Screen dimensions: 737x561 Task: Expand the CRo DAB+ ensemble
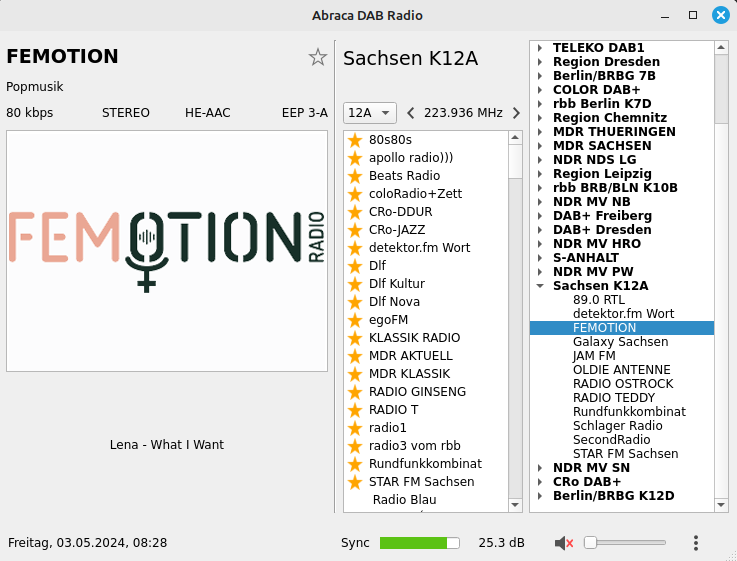pos(540,482)
